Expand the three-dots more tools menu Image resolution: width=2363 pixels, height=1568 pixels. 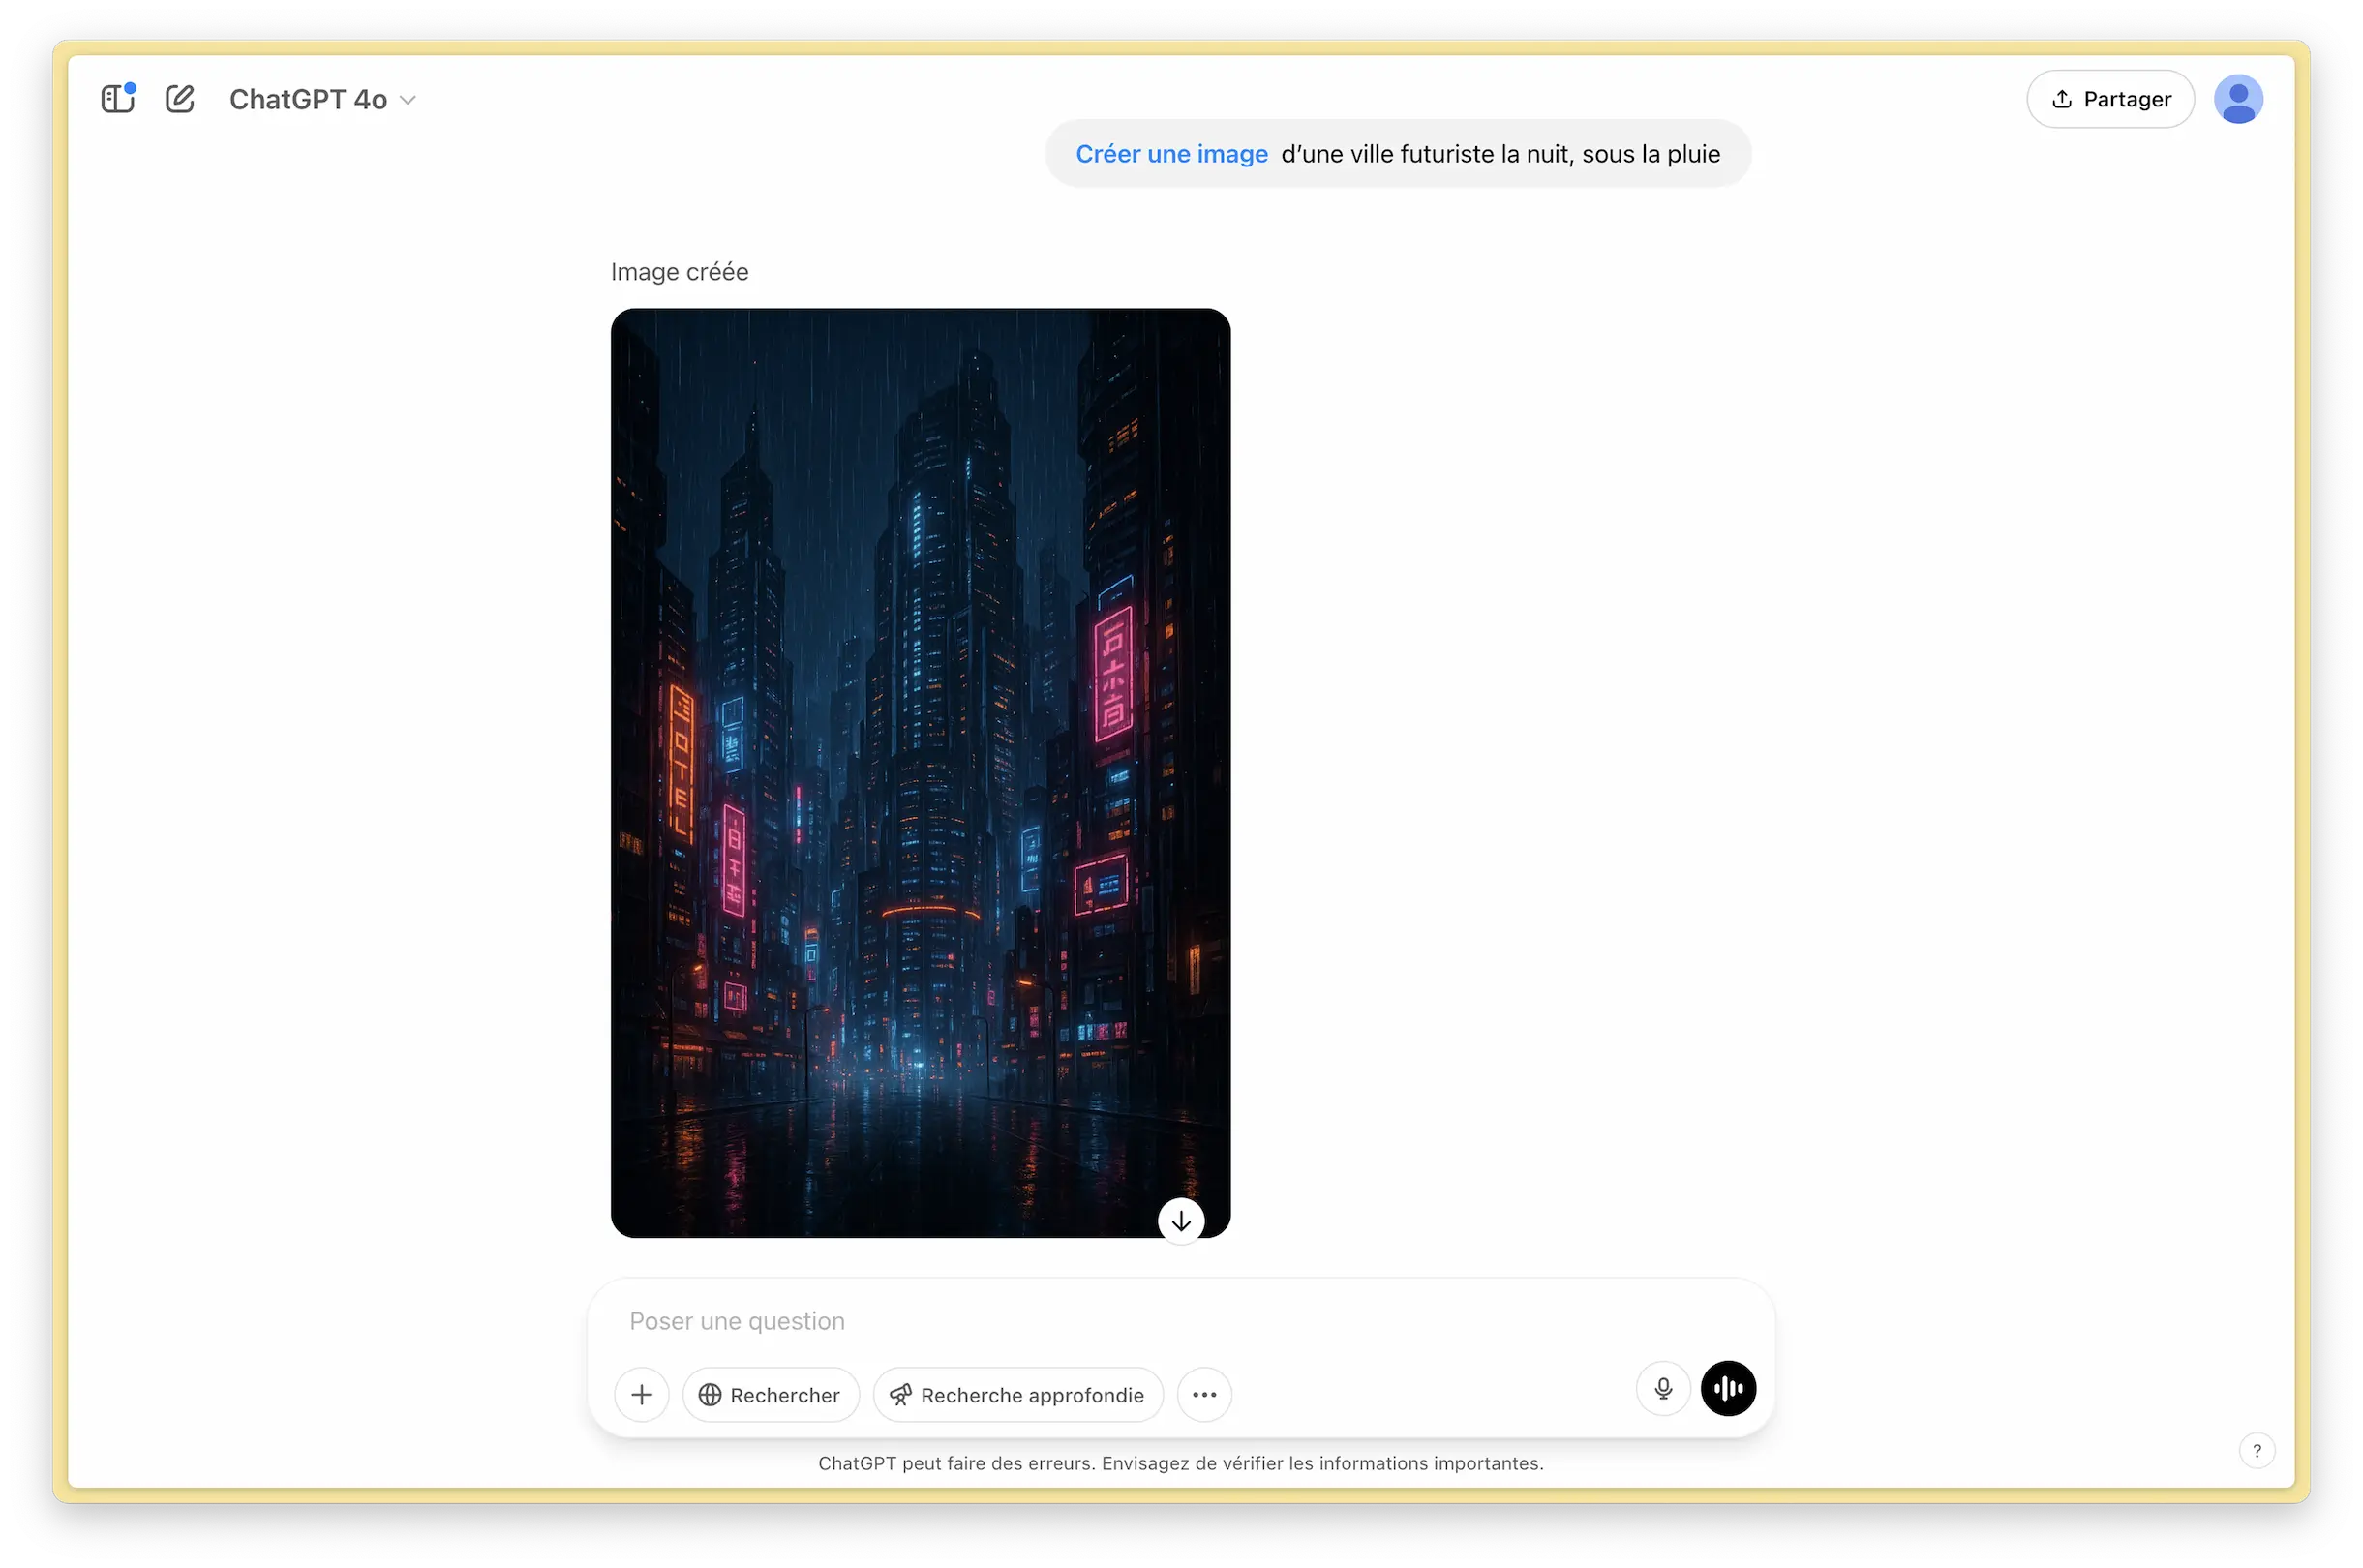[1204, 1395]
